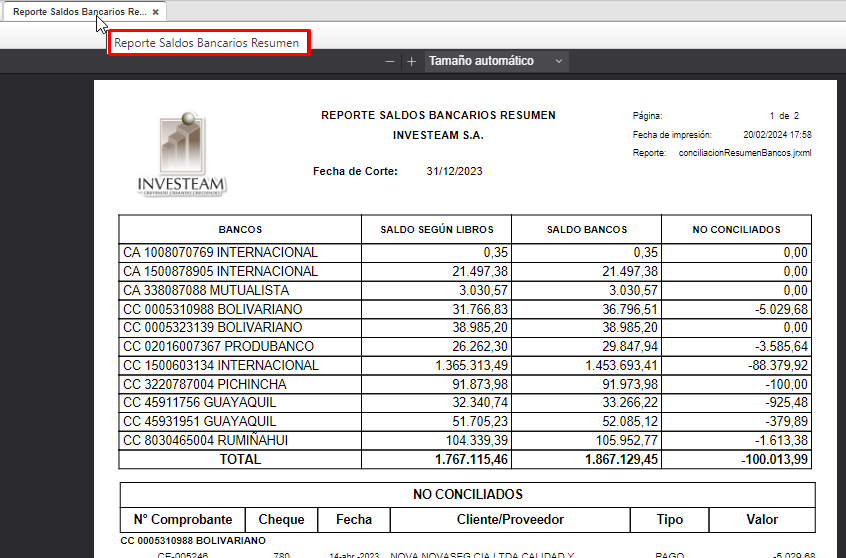The image size is (846, 558).
Task: Select the Reporte Saldos Bancarios Re... tab
Action: click(x=79, y=12)
